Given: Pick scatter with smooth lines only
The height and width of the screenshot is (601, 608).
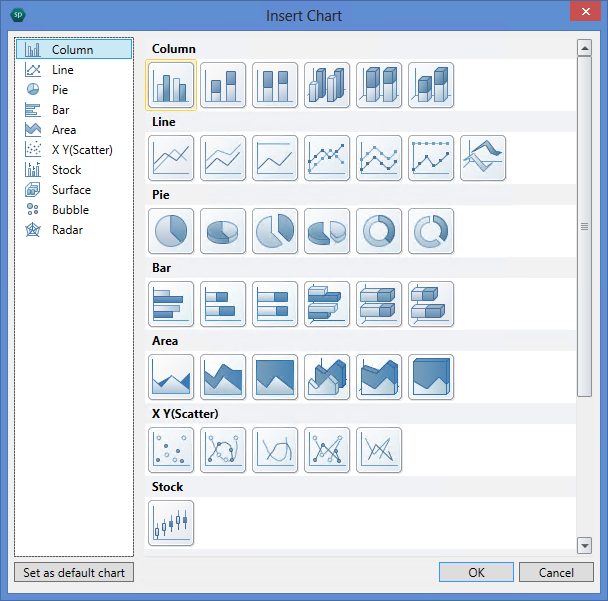Looking at the screenshot, I should click(x=275, y=450).
